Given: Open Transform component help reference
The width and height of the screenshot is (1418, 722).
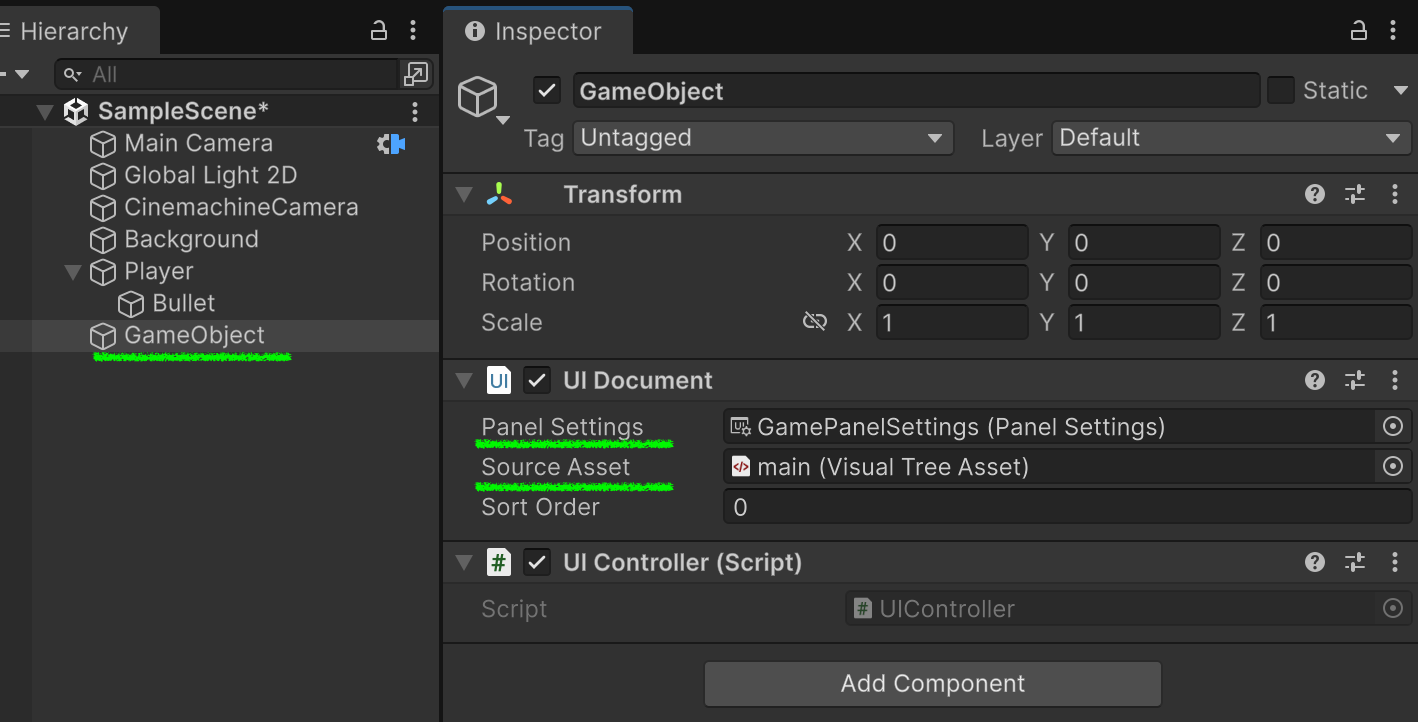Looking at the screenshot, I should pos(1315,195).
